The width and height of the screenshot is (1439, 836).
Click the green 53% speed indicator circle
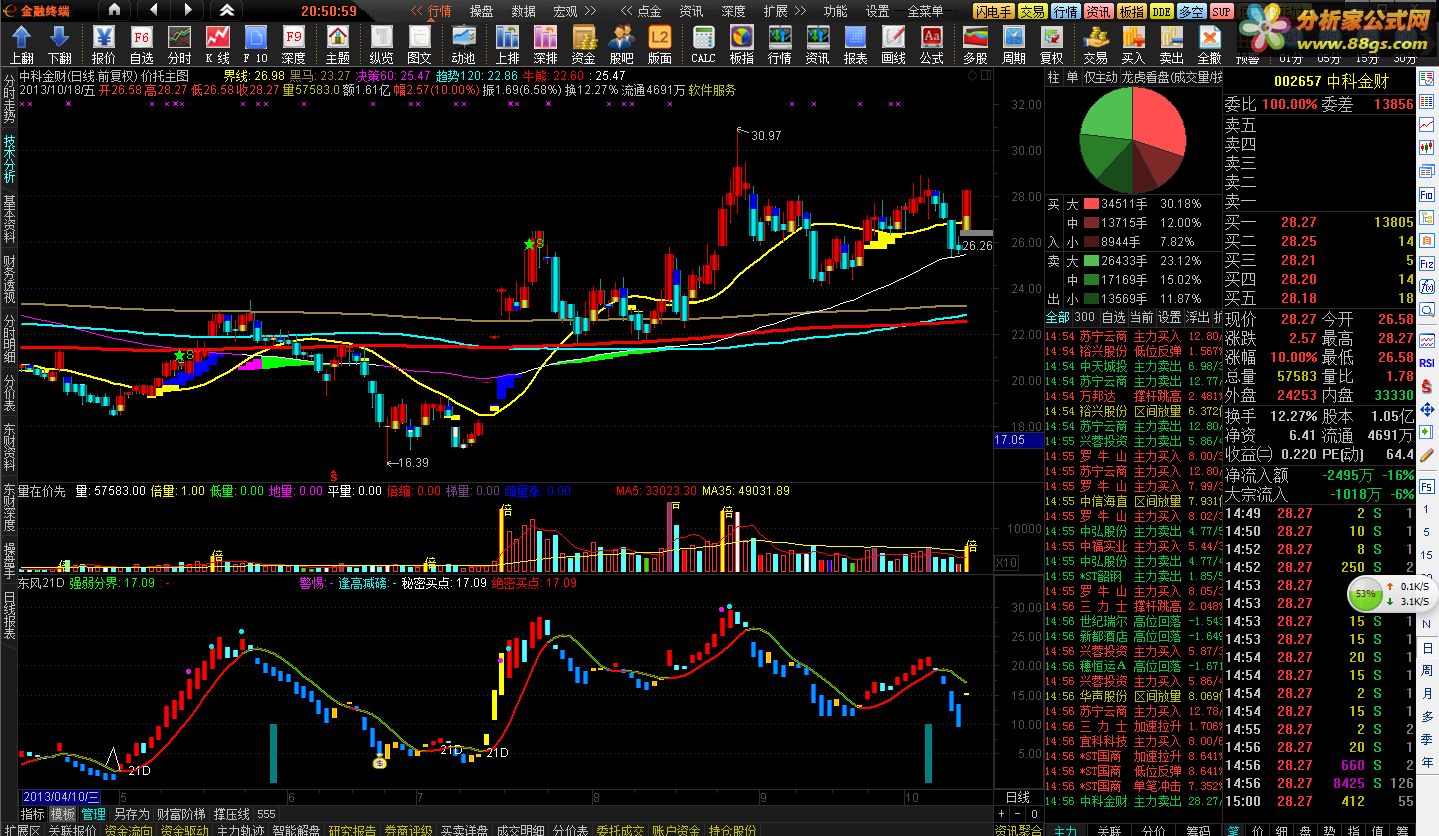point(1365,594)
